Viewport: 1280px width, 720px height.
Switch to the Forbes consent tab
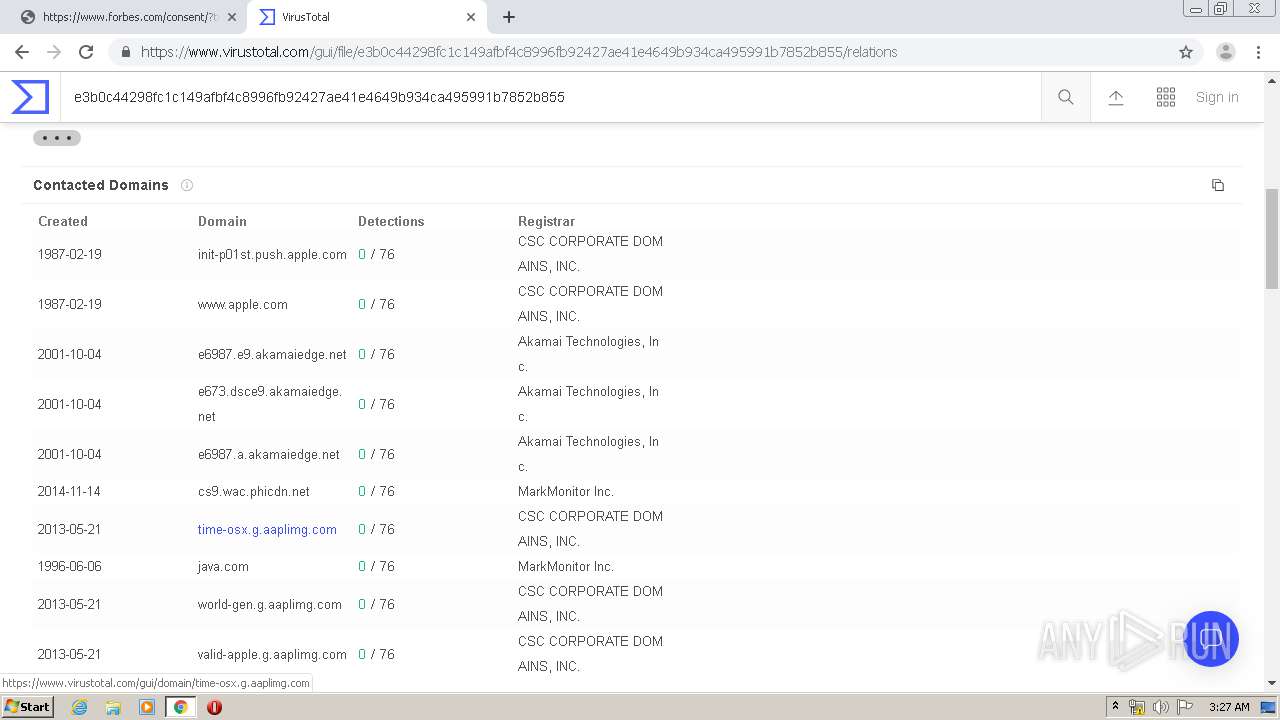pyautogui.click(x=128, y=17)
